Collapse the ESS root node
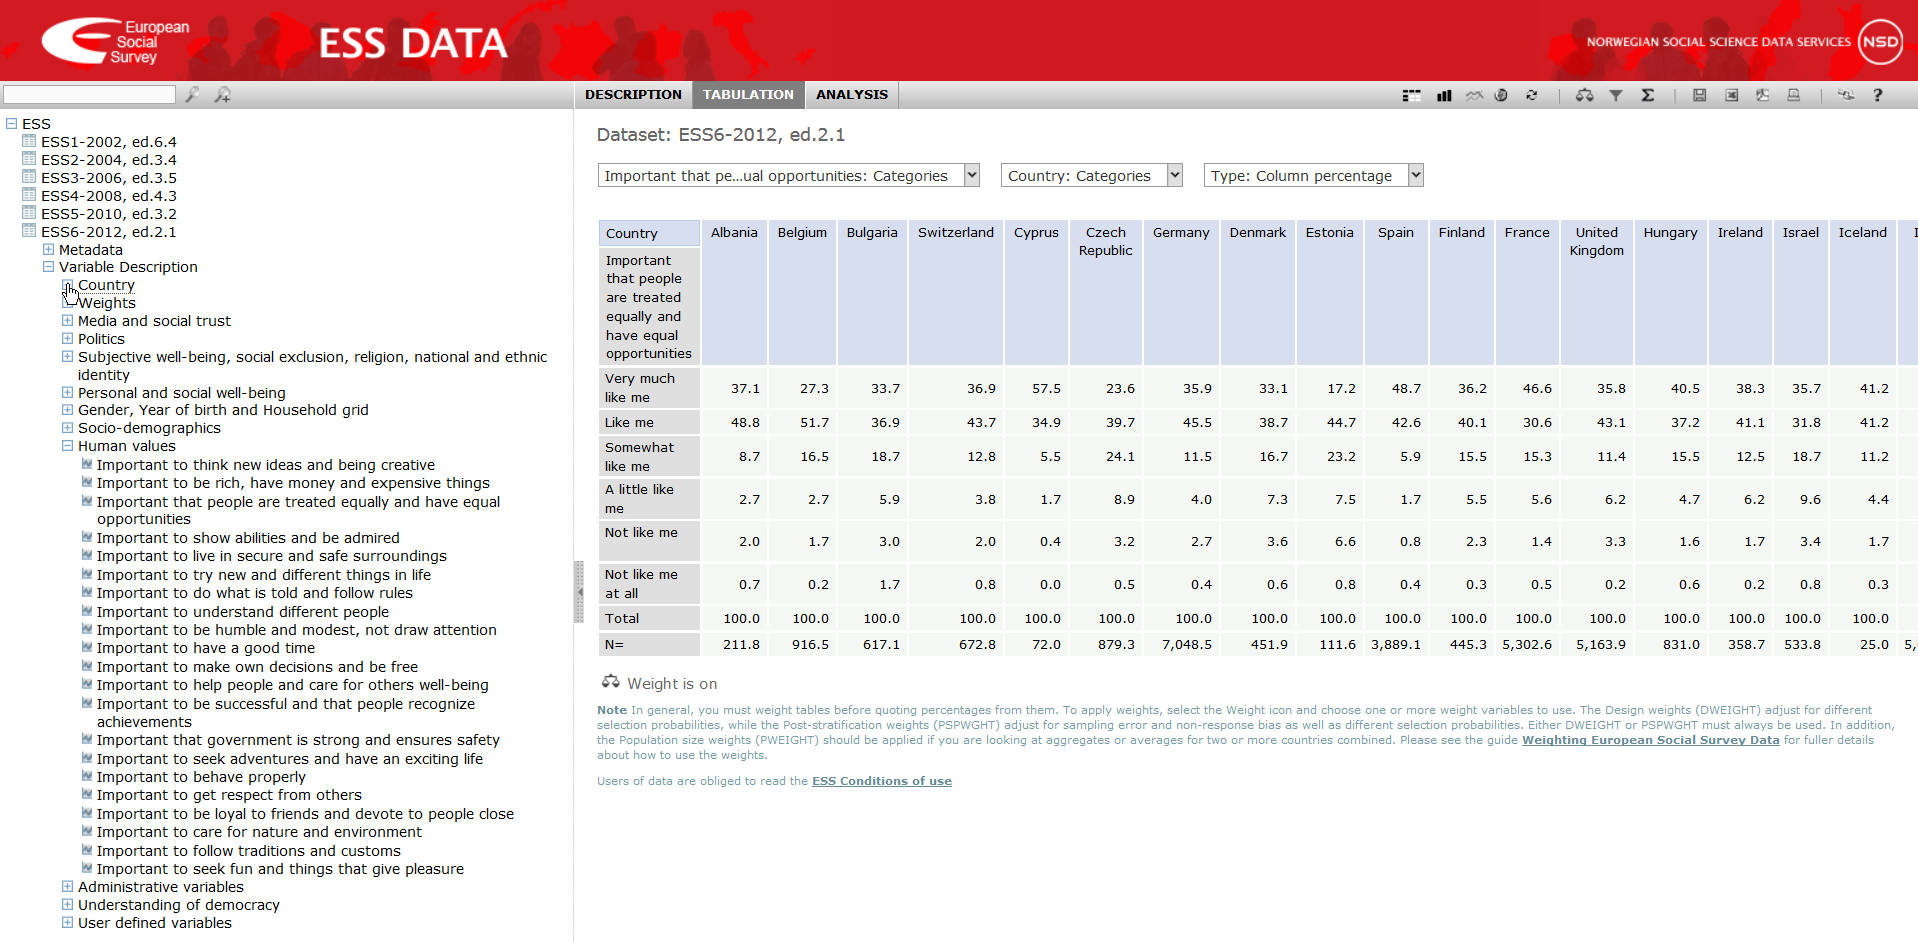Image resolution: width=1918 pixels, height=942 pixels. pos(11,123)
